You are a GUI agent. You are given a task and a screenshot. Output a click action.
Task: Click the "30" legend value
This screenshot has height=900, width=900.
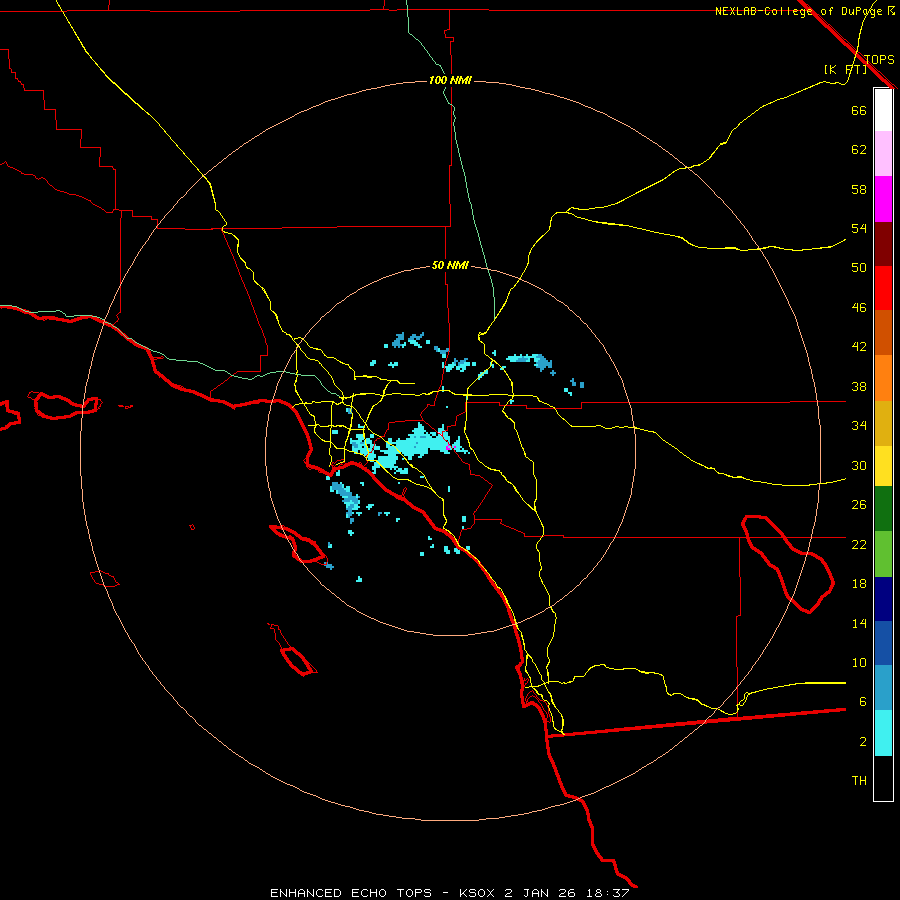pos(859,465)
